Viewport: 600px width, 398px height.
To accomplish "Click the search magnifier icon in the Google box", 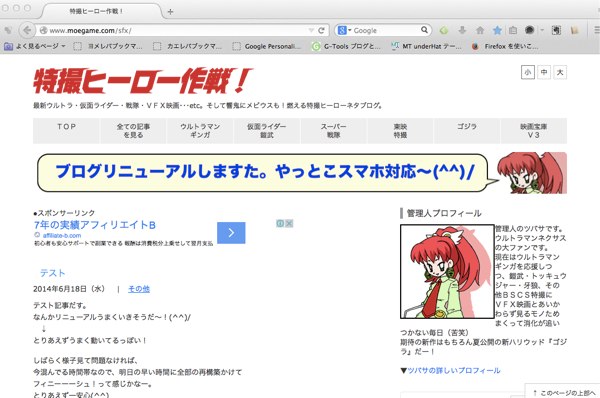I will click(424, 30).
